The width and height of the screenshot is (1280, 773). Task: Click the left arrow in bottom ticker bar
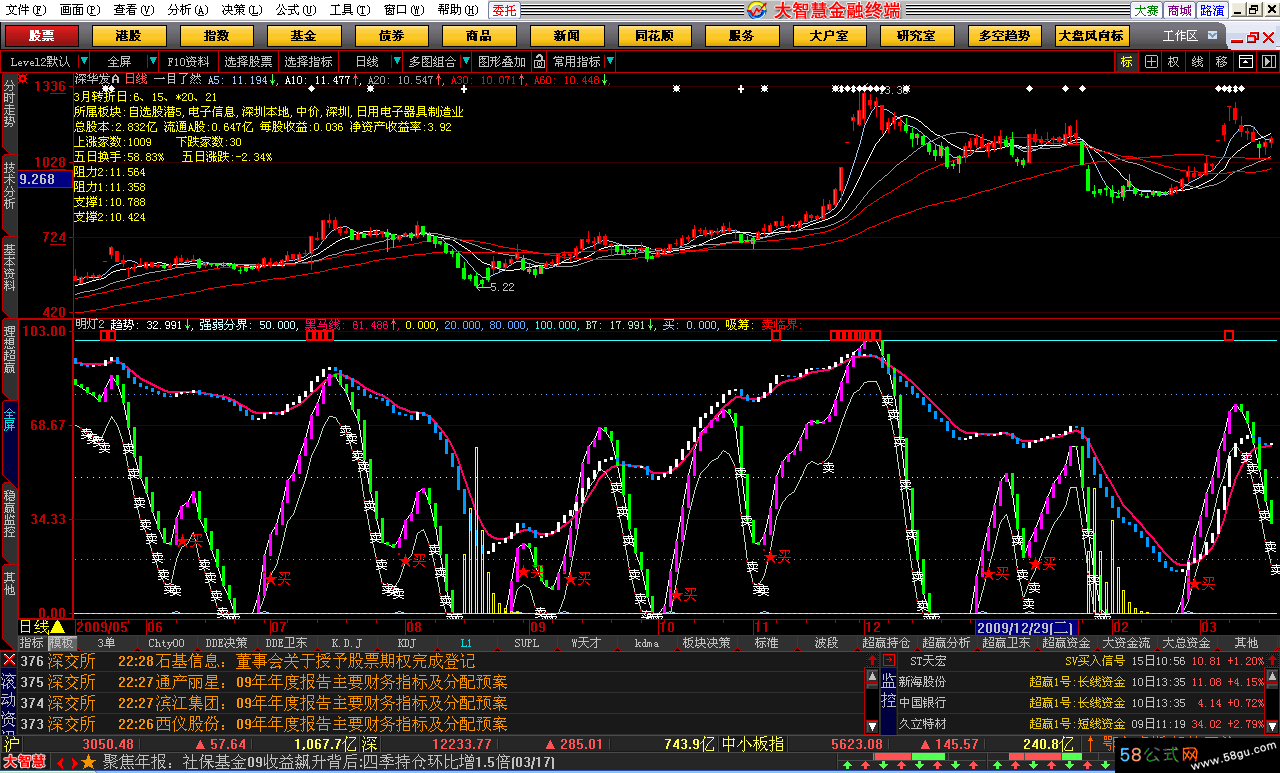60,763
